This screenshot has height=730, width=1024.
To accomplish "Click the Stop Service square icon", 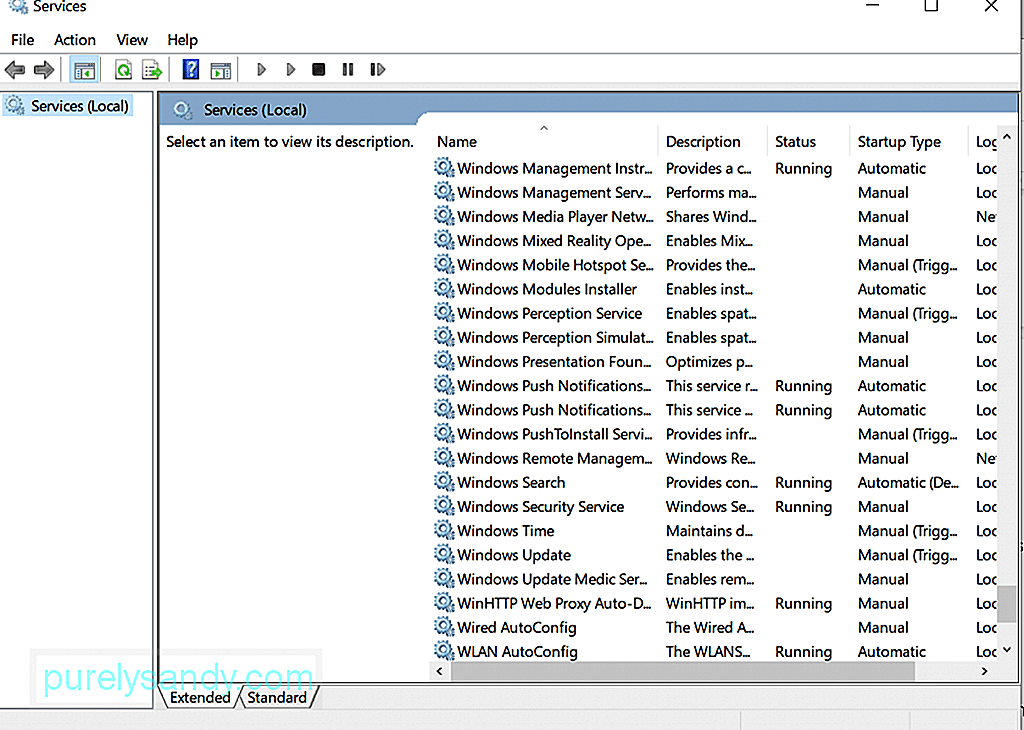I will (319, 69).
